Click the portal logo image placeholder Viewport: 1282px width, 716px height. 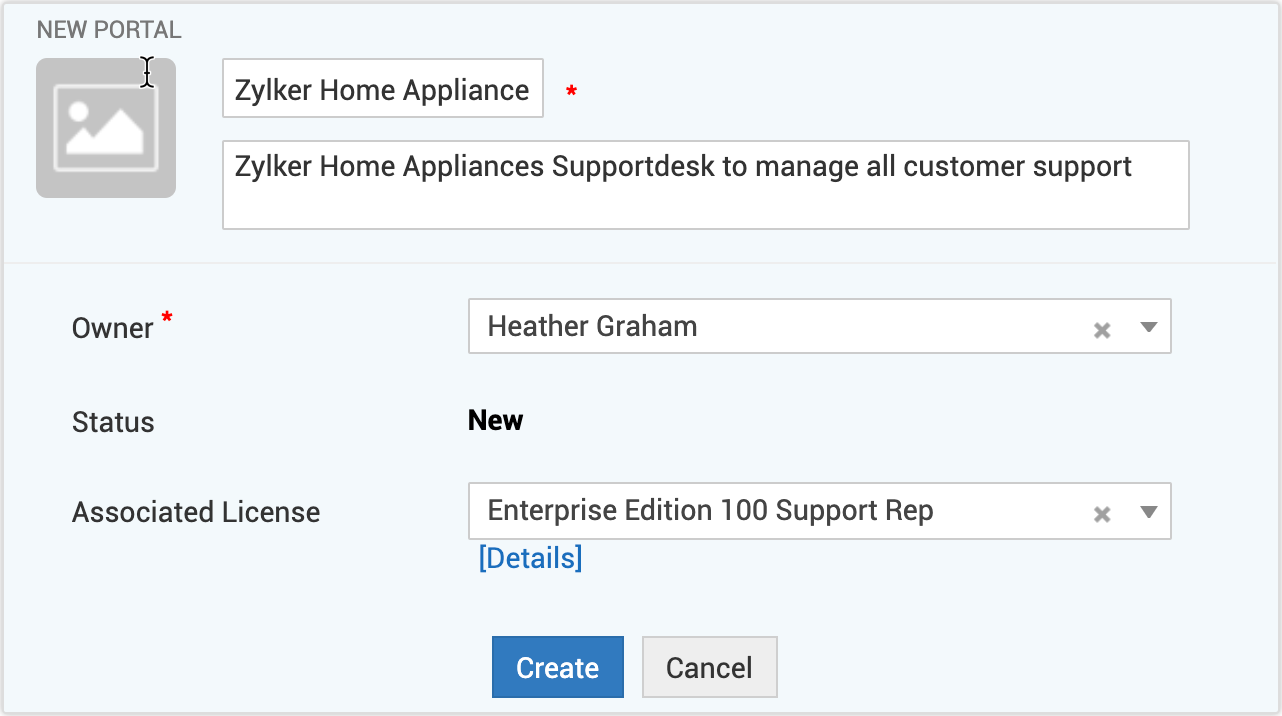(106, 127)
